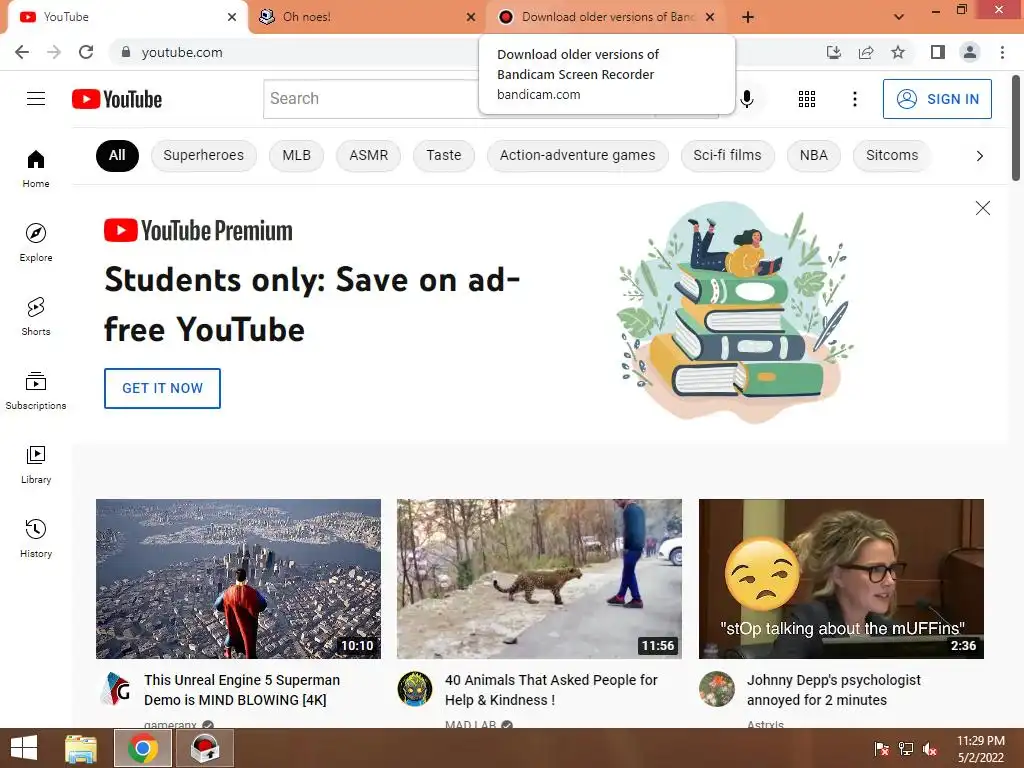Toggle Chrome side panel
Viewport: 1024px width, 768px height.
pyautogui.click(x=938, y=52)
